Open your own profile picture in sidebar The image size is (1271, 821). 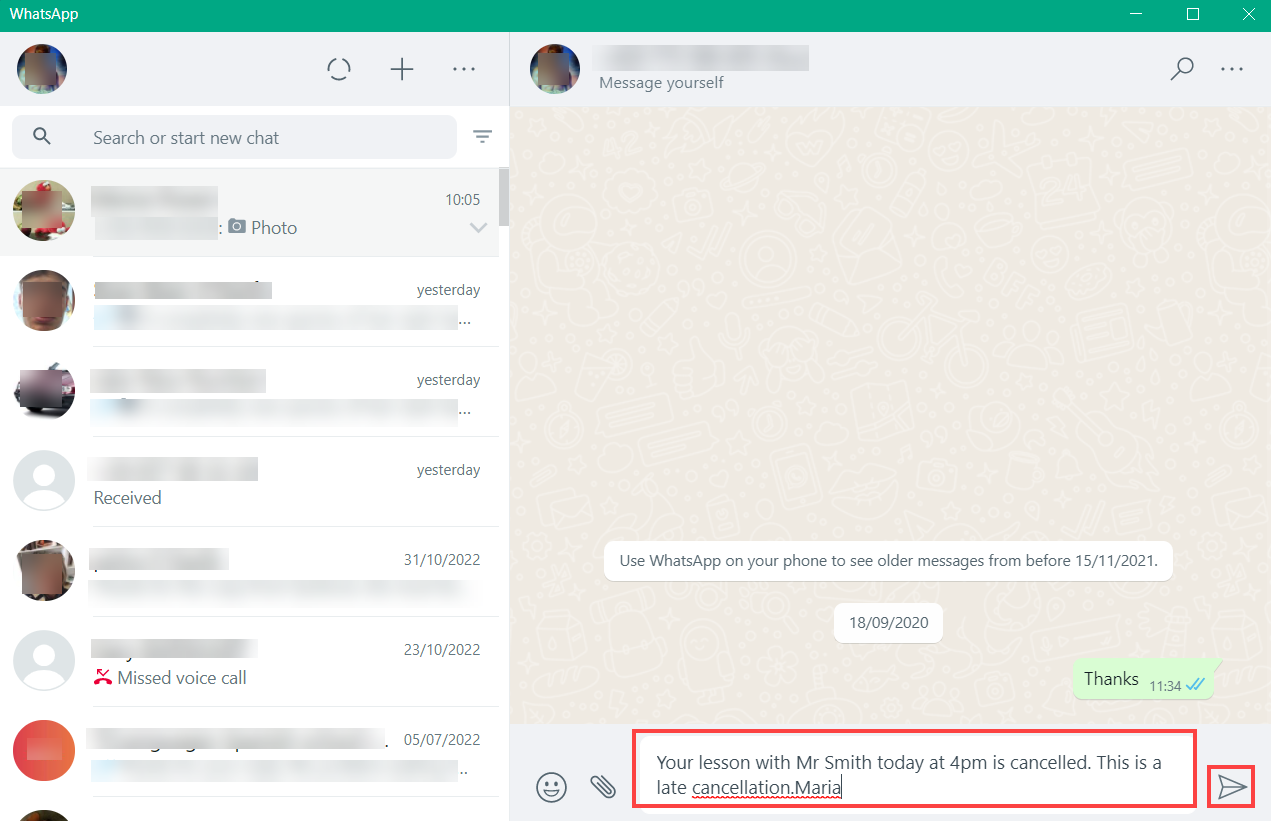point(42,69)
